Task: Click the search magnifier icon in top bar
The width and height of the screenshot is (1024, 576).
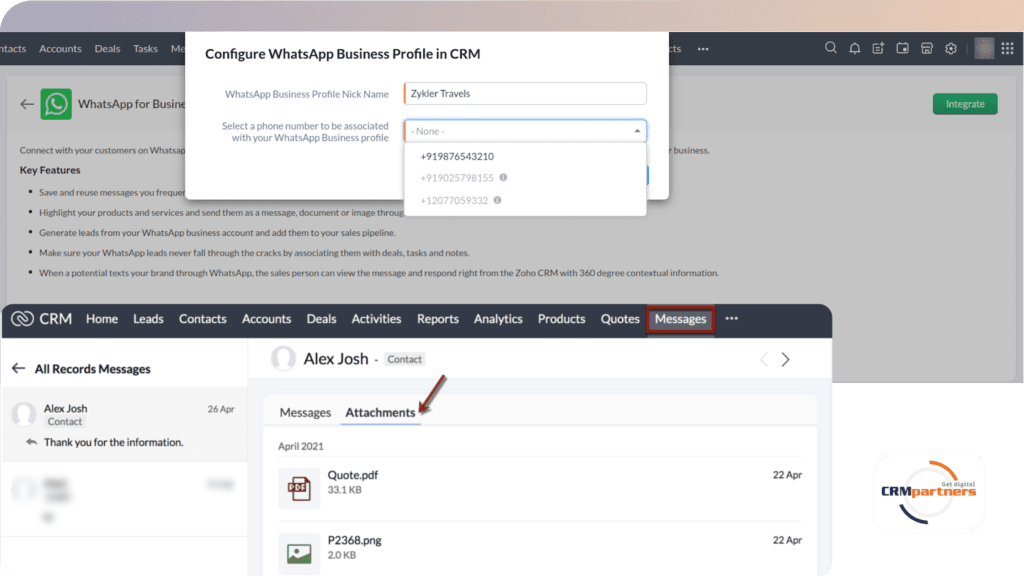Action: click(x=830, y=48)
